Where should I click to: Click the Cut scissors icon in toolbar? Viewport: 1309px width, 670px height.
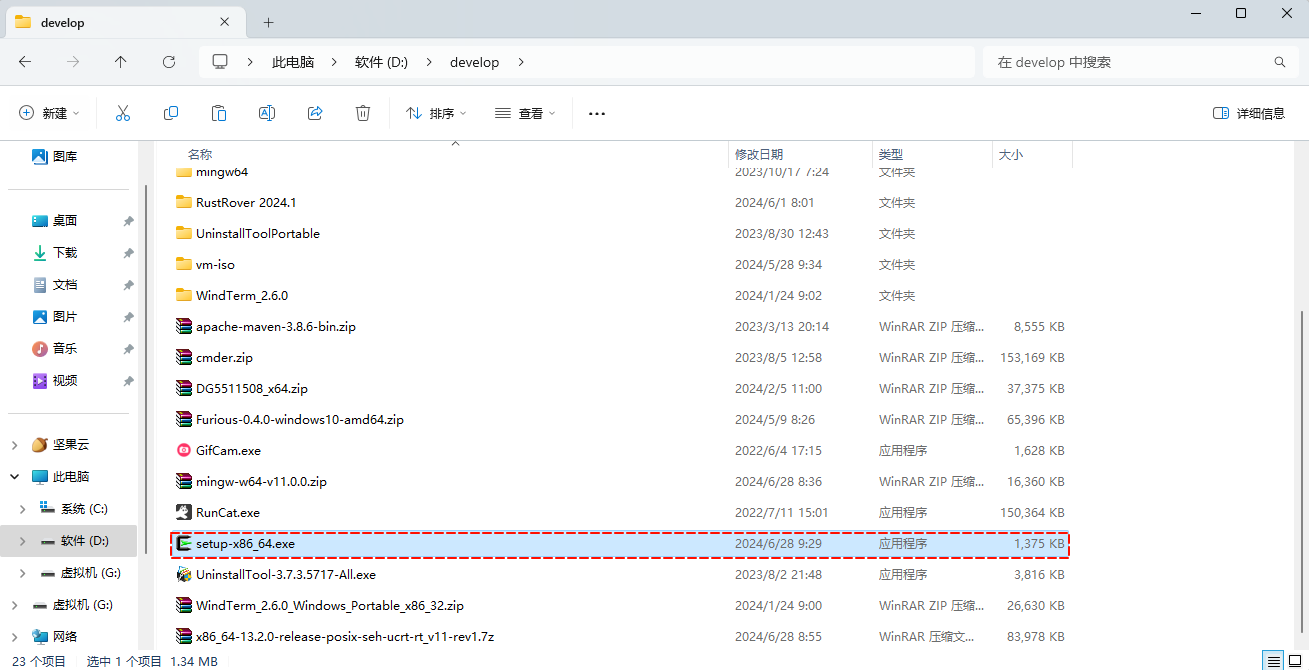click(123, 114)
